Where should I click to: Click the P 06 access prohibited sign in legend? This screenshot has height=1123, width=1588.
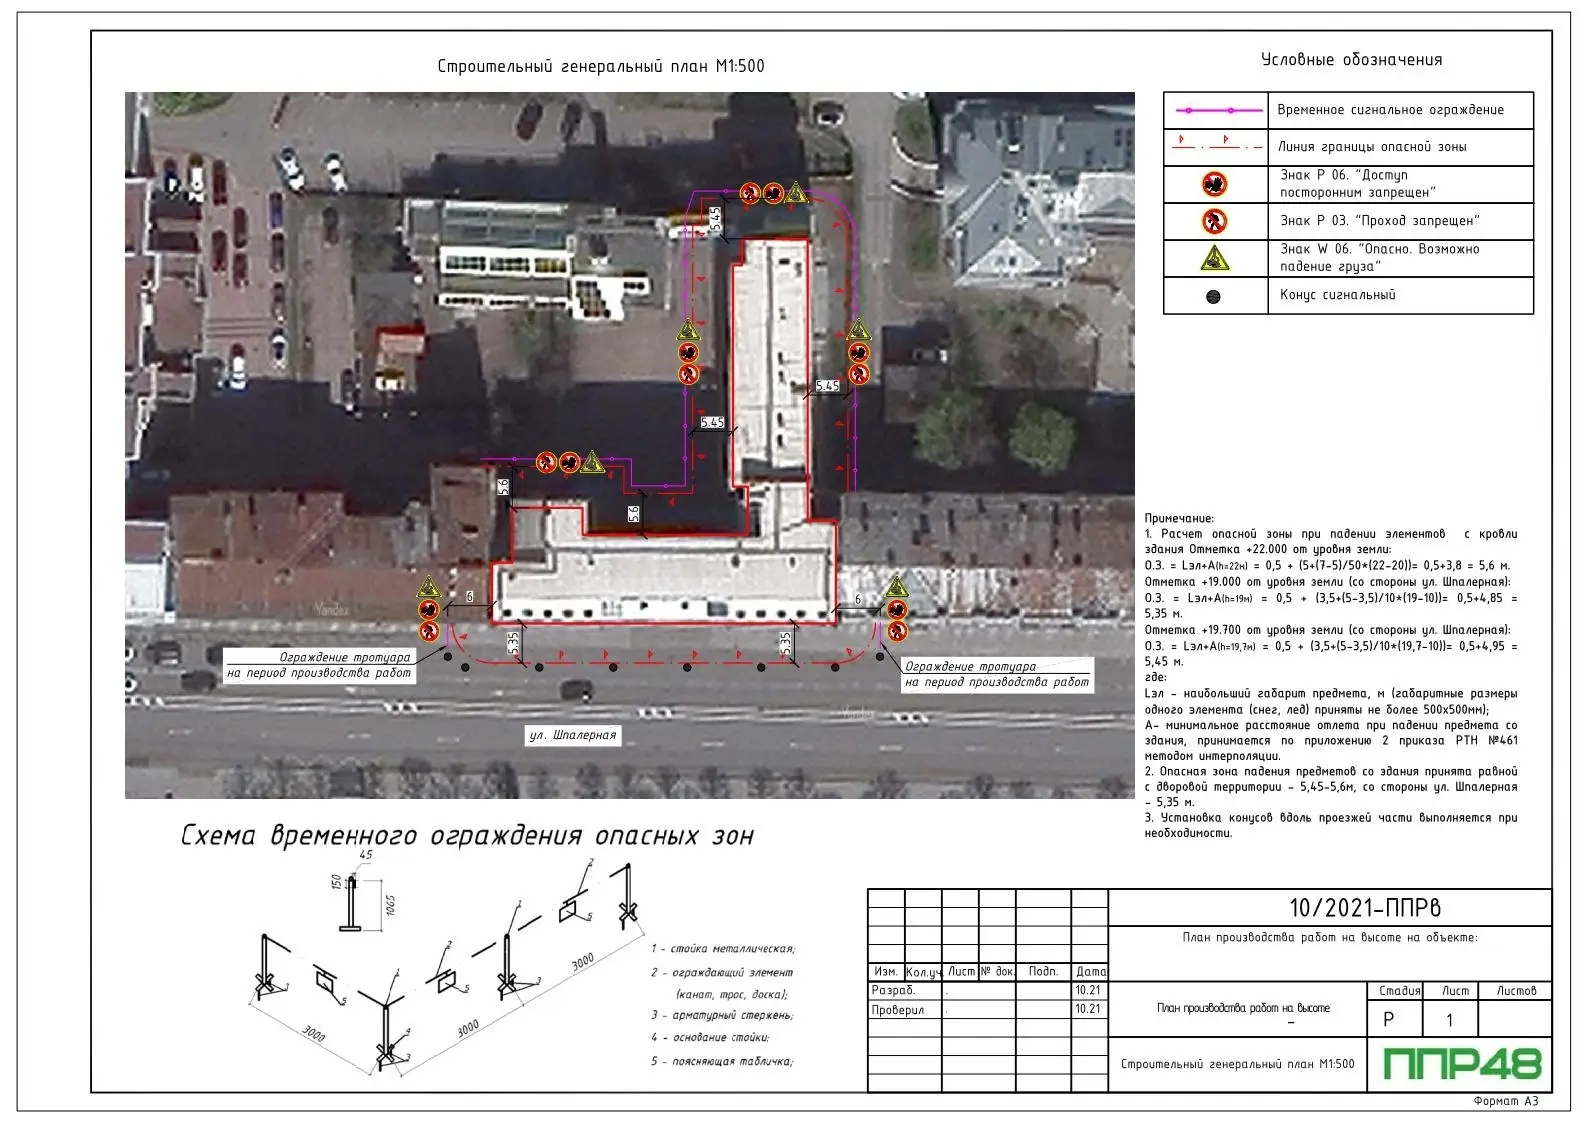[x=1214, y=184]
